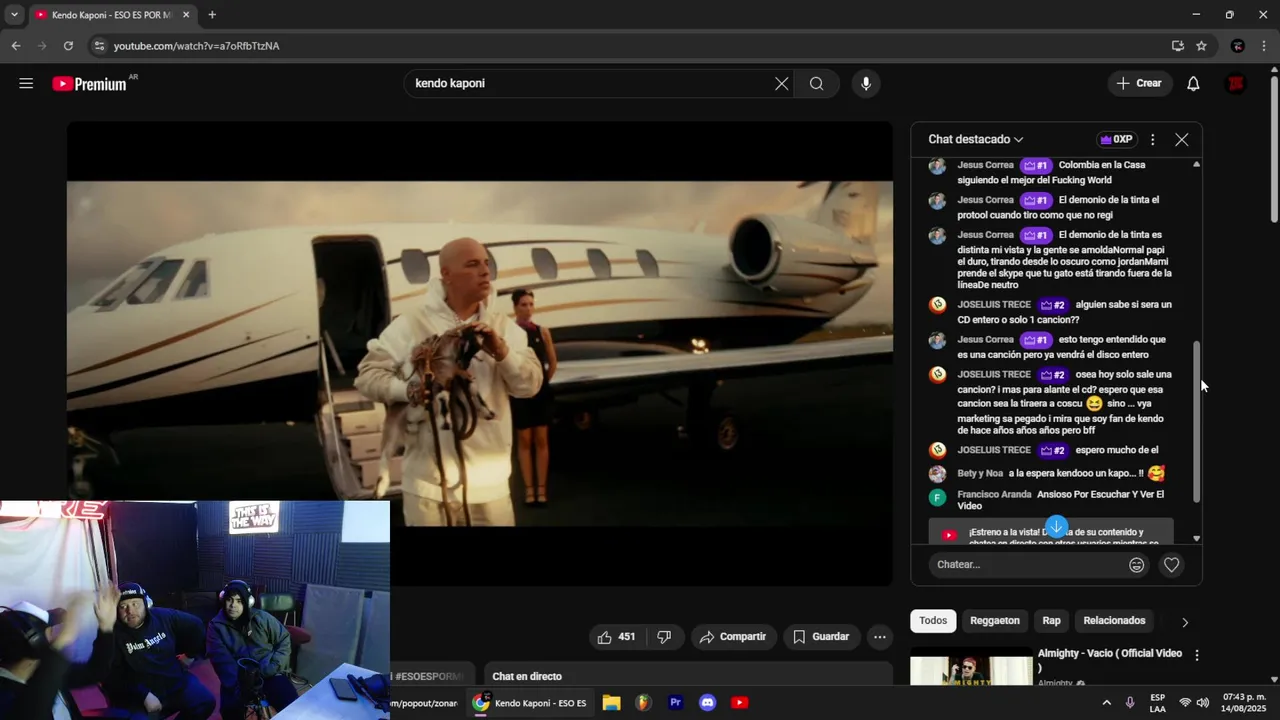This screenshot has height=720, width=1280.
Task: Like the video with 451 likes
Action: 617,637
